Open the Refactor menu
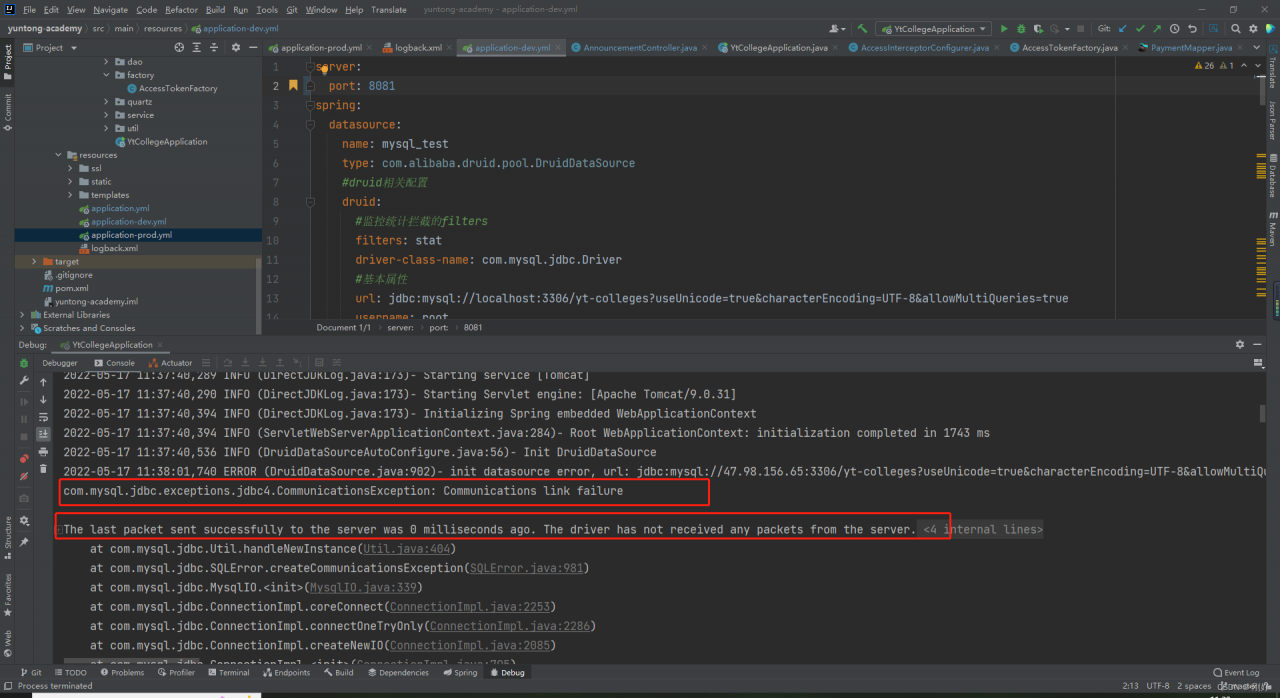The image size is (1280, 698). tap(181, 10)
